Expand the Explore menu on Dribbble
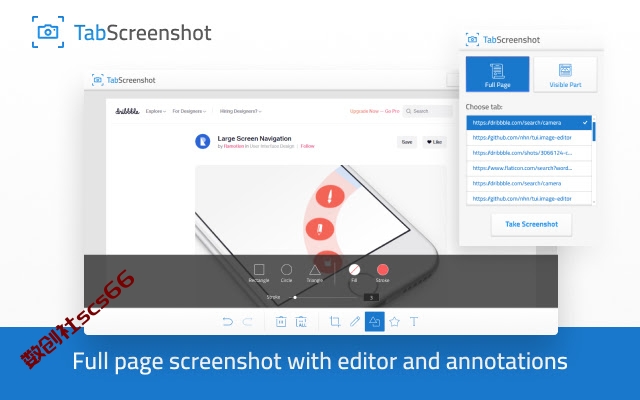The height and width of the screenshot is (400, 640). click(x=156, y=111)
